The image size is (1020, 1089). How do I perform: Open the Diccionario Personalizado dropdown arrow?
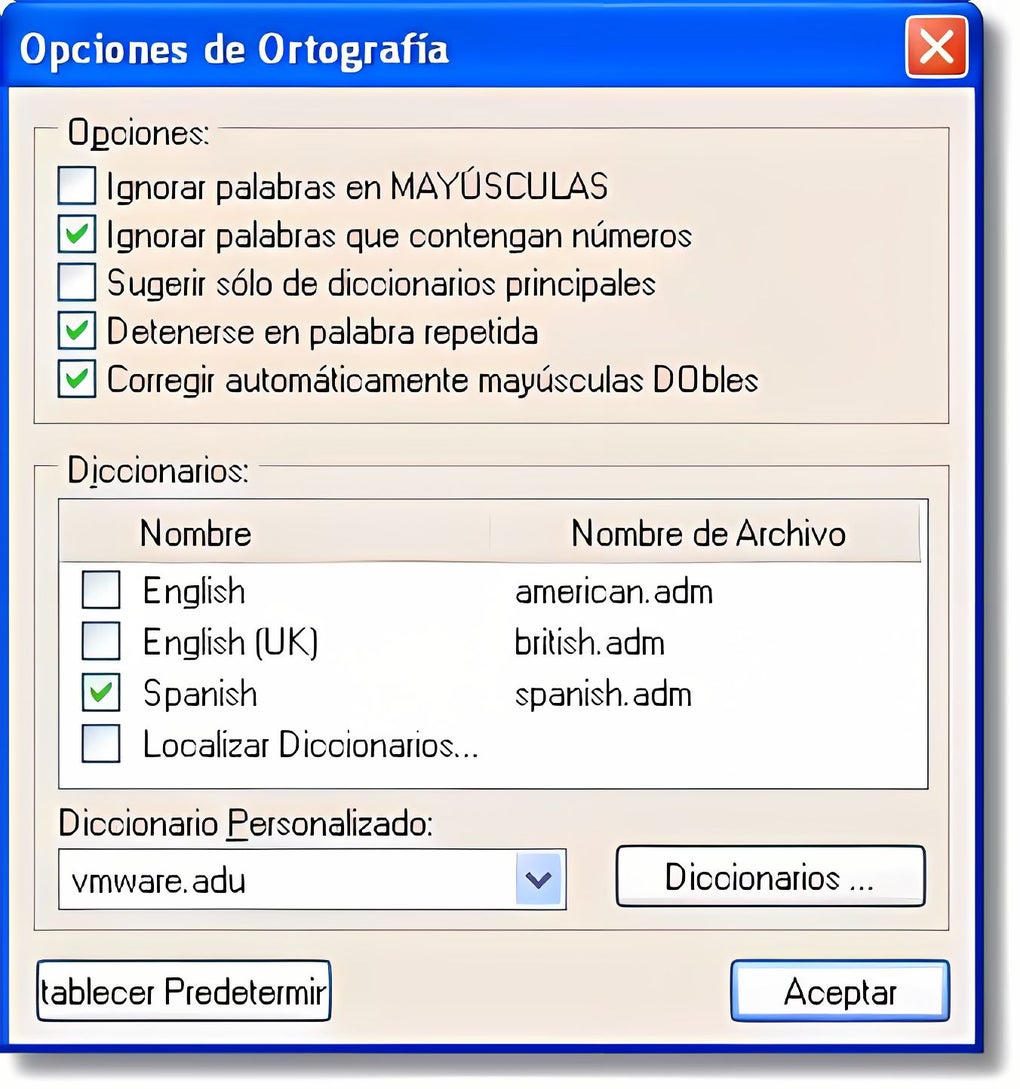tap(539, 879)
